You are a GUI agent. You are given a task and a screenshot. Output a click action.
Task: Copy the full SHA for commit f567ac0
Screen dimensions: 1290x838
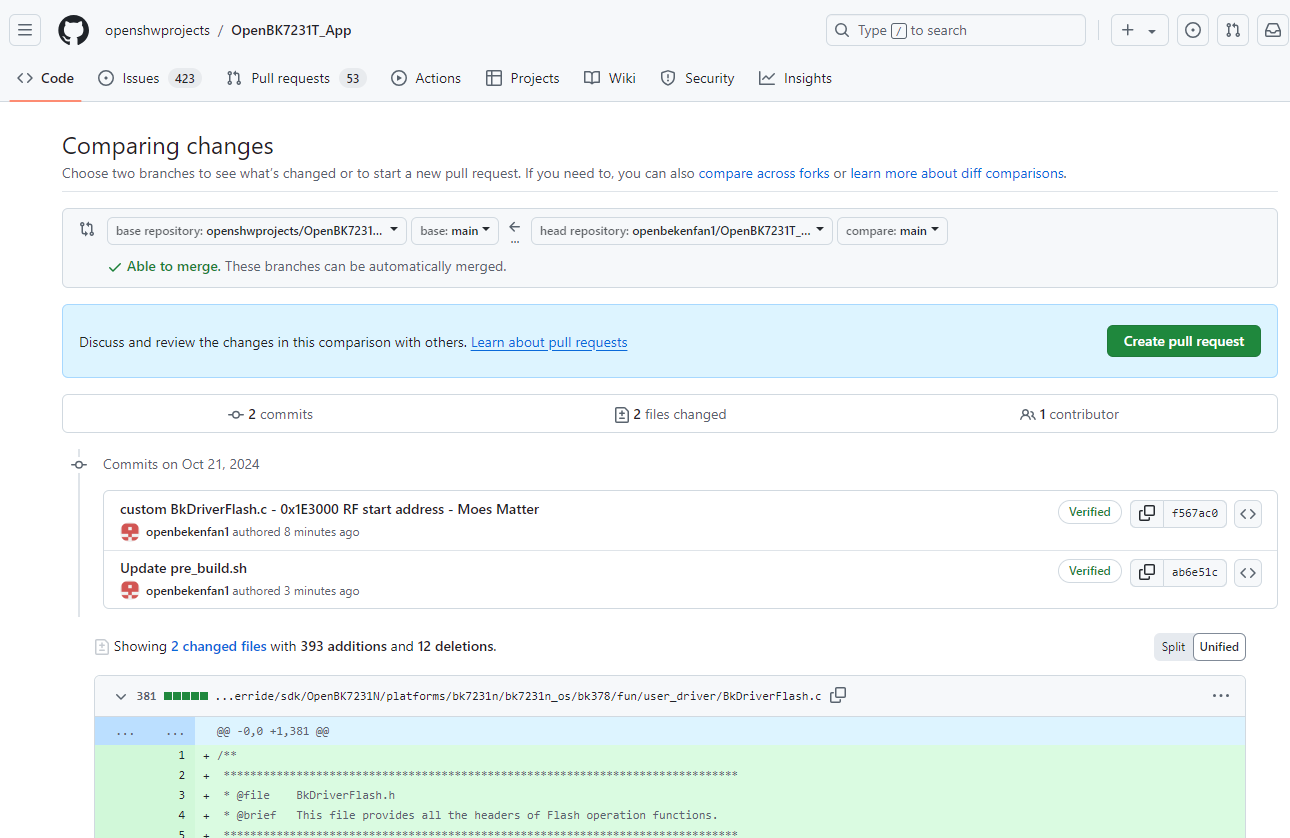pos(1147,513)
